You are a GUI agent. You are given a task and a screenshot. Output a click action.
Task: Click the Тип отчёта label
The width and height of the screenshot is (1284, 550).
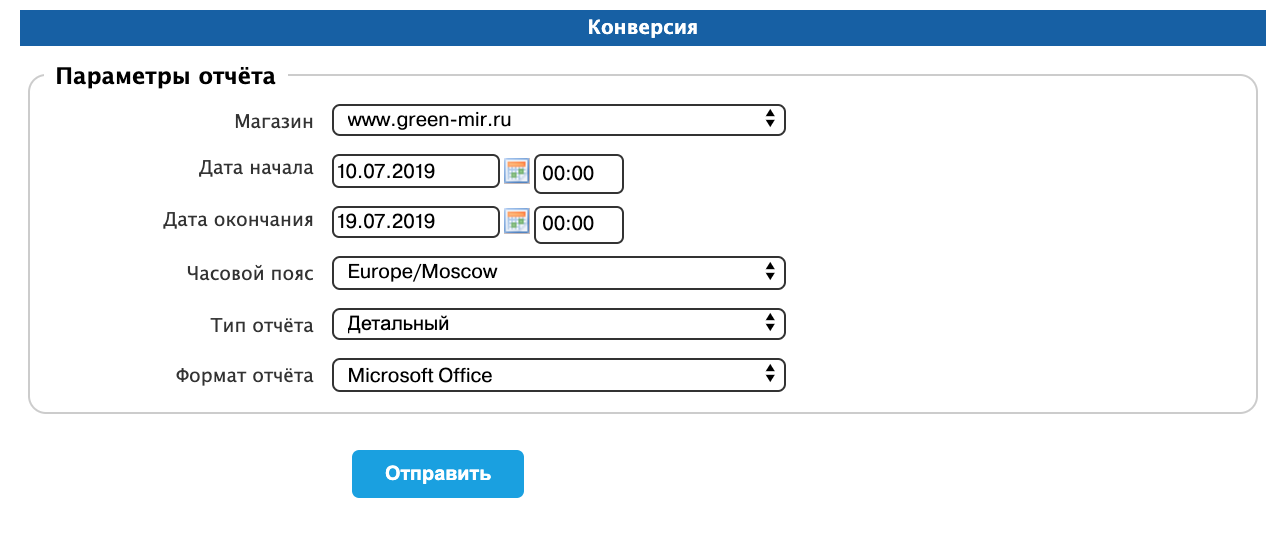click(262, 325)
